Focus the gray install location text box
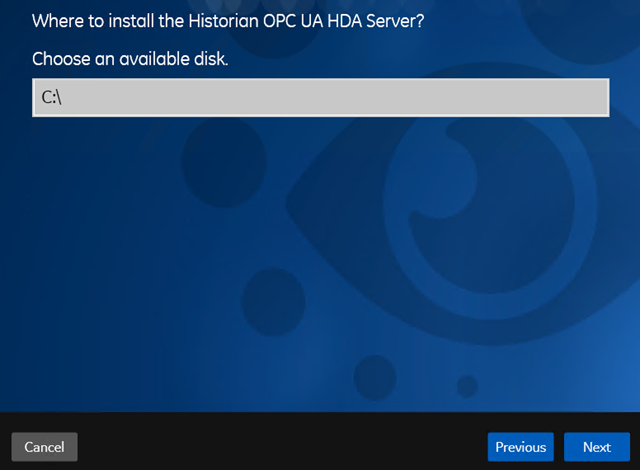This screenshot has width=640, height=470. coord(320,98)
